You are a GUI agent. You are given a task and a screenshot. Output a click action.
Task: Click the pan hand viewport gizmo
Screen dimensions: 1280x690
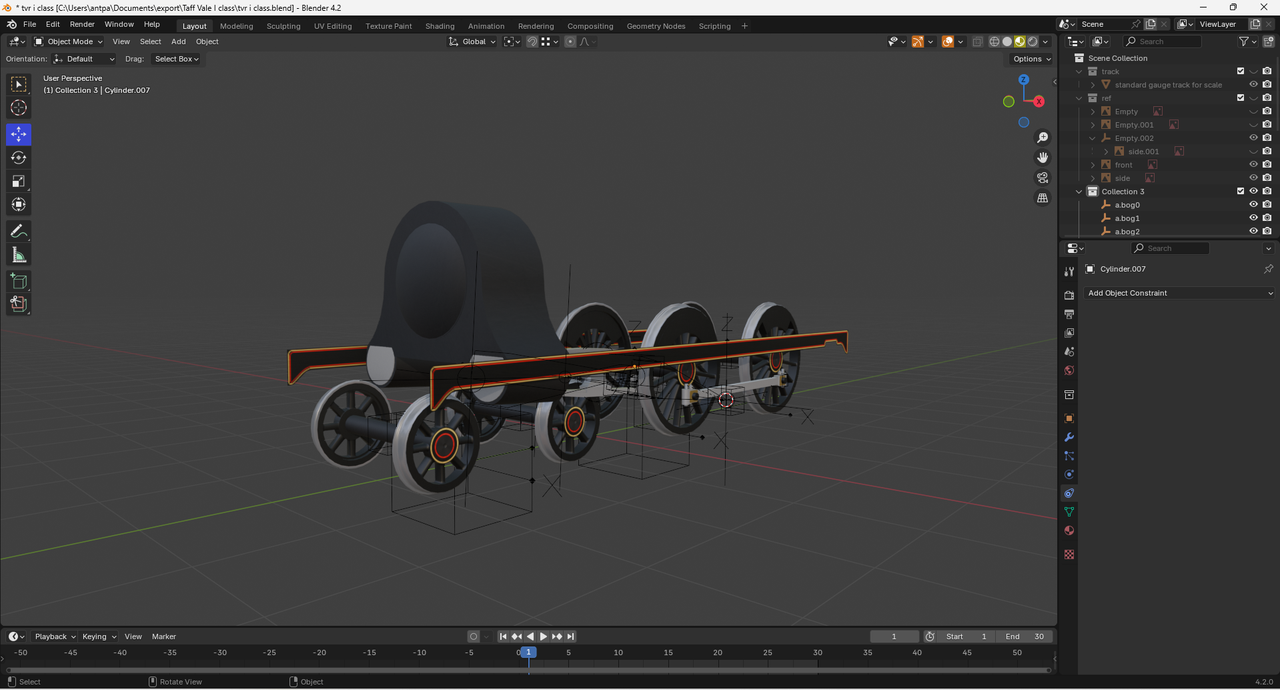1042,157
